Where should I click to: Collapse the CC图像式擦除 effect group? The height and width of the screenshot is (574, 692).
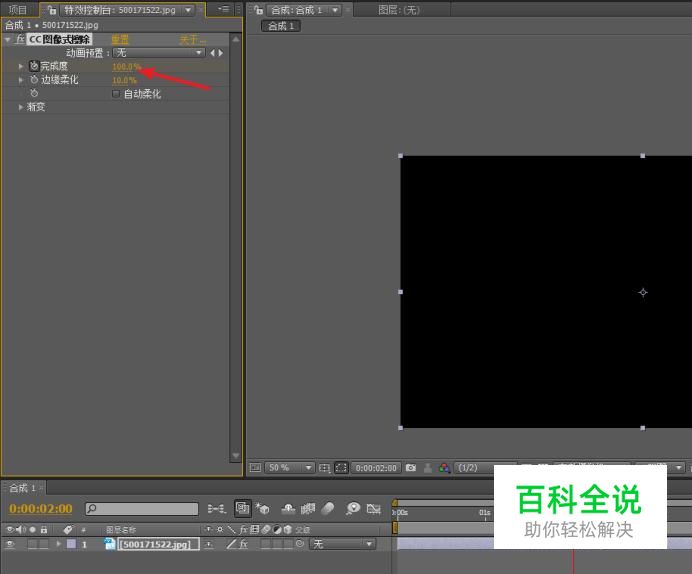pos(7,40)
